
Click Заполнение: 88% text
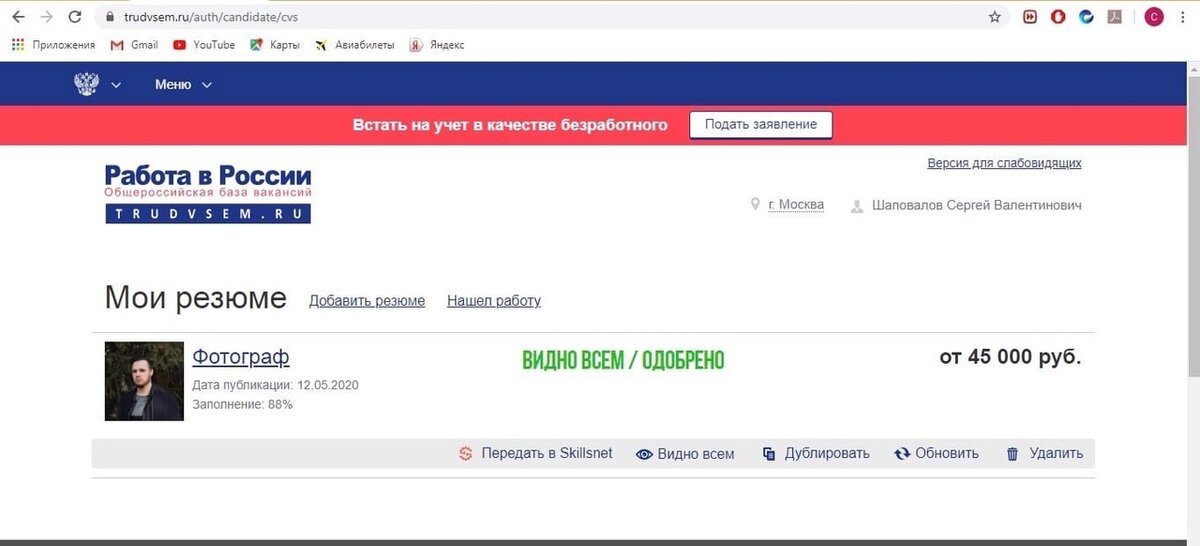tap(242, 405)
